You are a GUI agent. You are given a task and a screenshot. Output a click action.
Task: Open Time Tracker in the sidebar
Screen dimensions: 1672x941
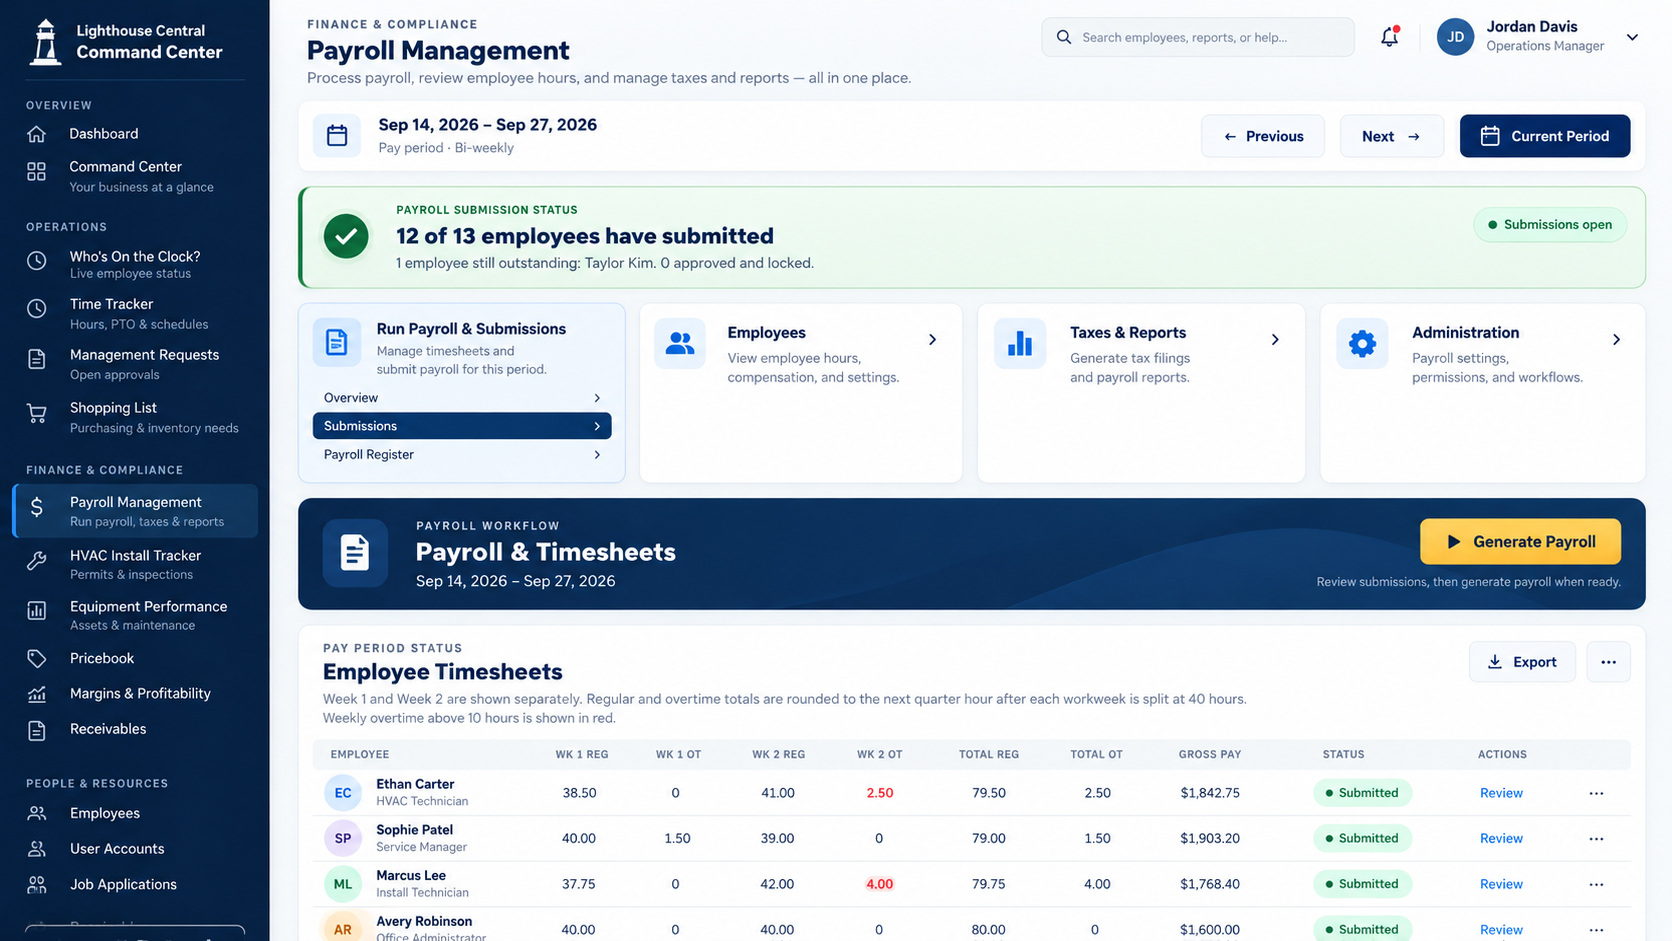point(135,313)
